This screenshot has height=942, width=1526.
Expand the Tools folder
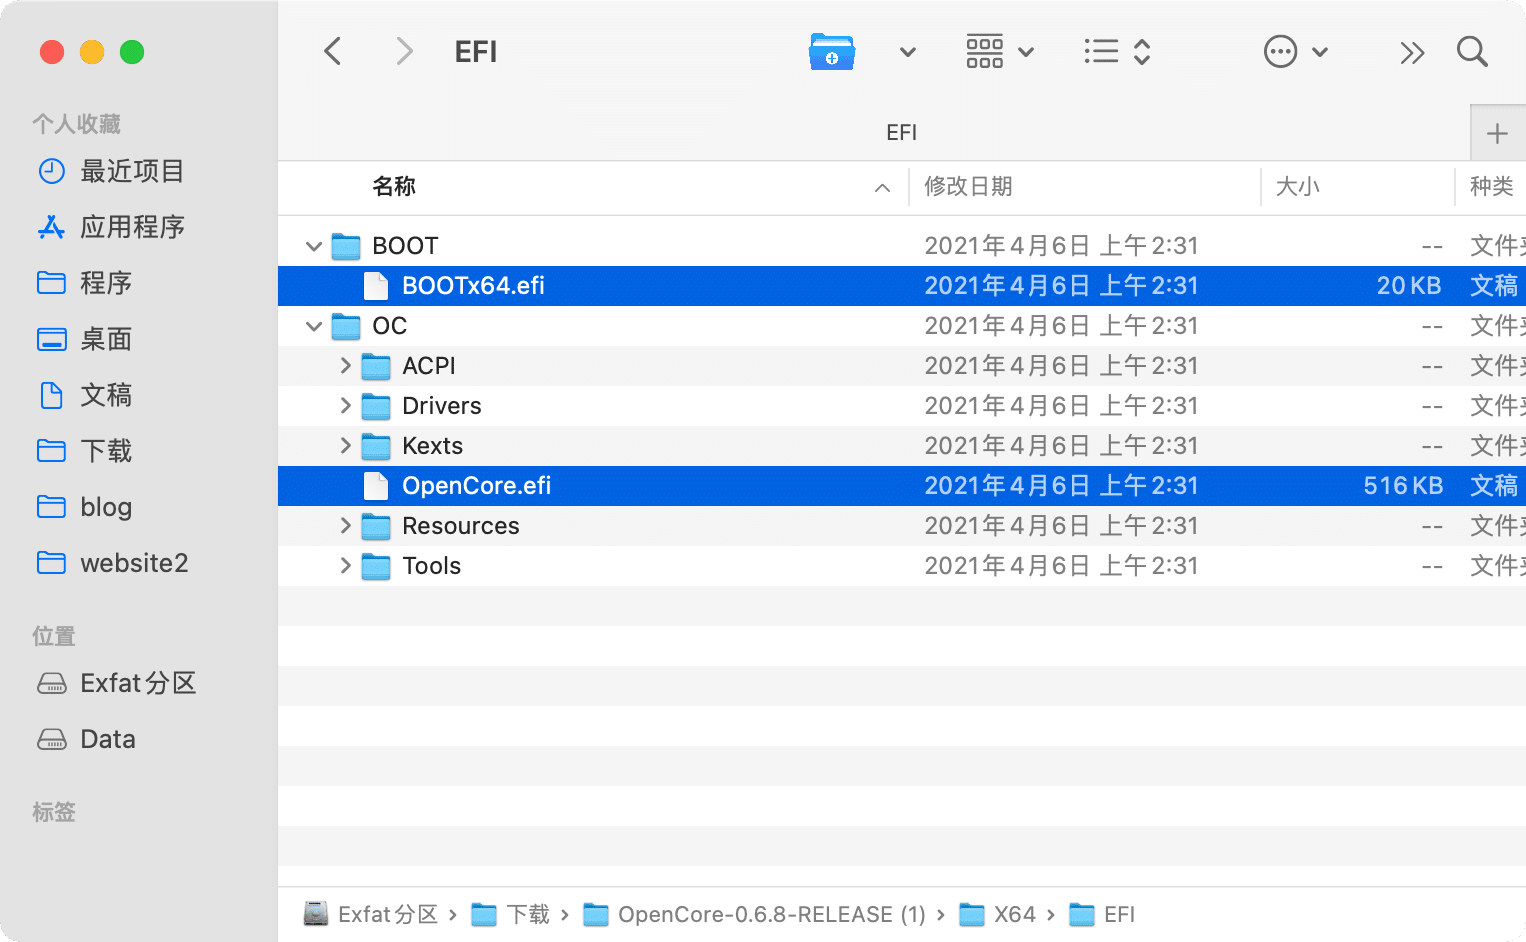tap(345, 566)
